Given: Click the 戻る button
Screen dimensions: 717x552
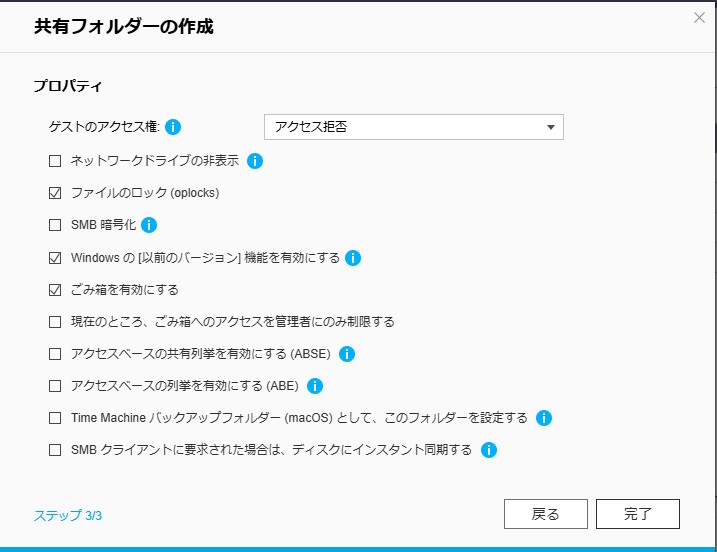Looking at the screenshot, I should [546, 514].
